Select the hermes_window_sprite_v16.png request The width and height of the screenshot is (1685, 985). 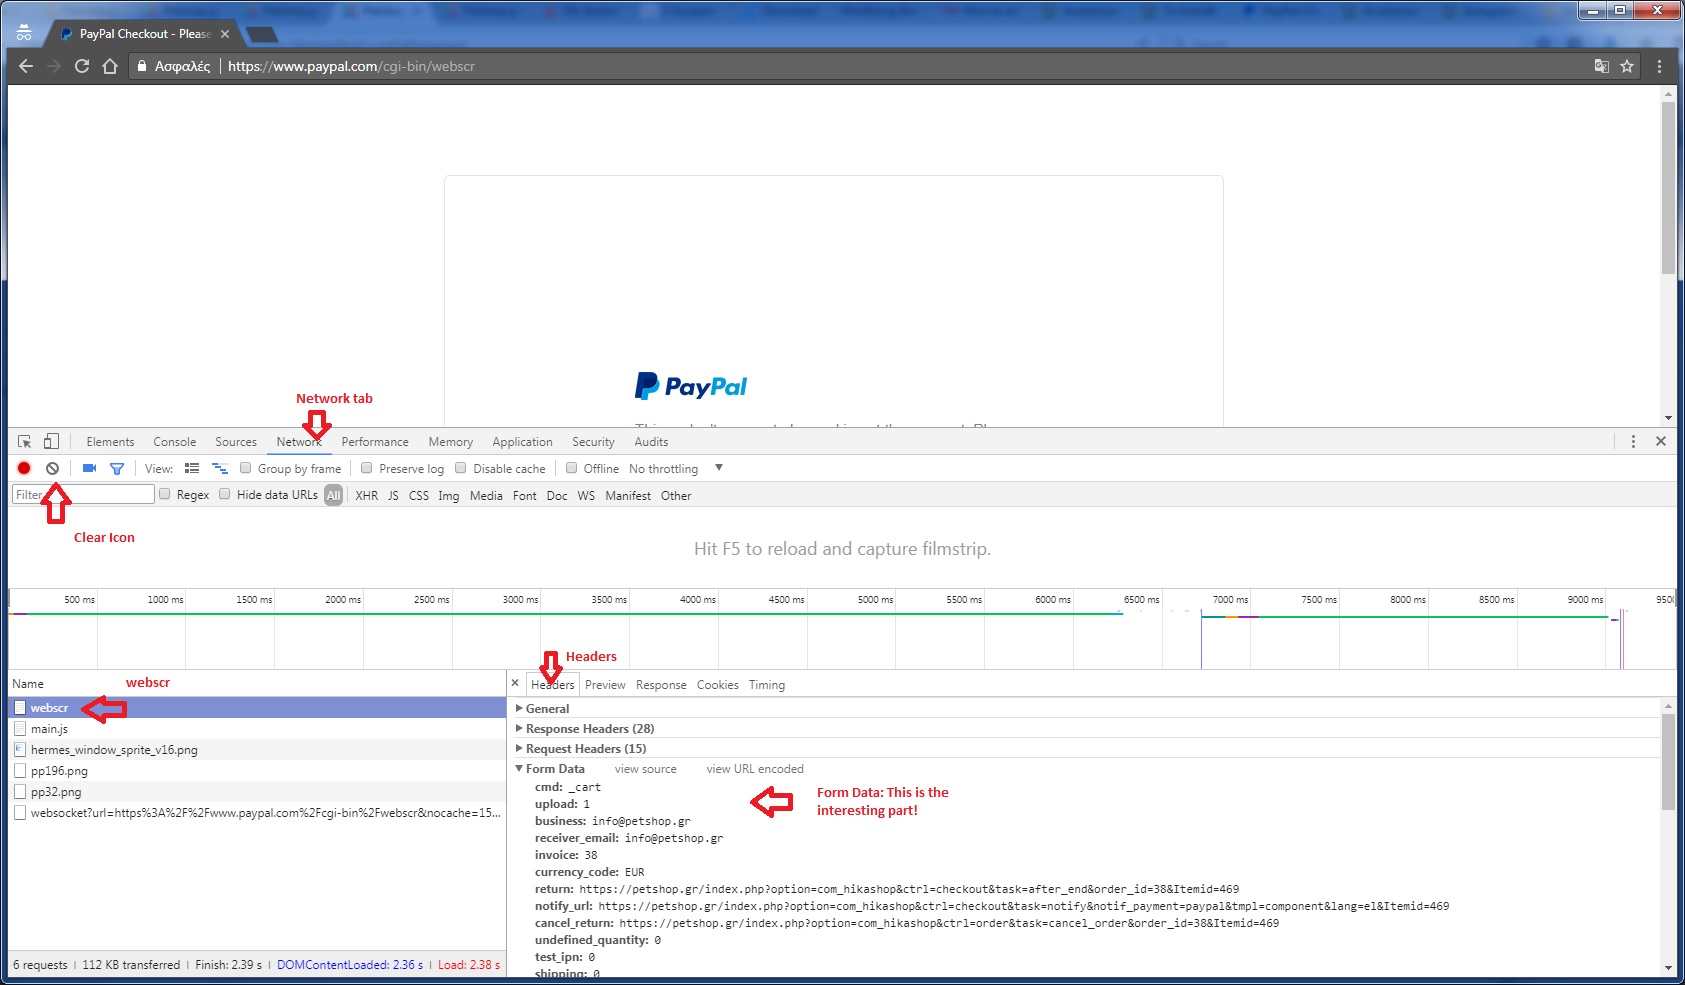click(257, 750)
